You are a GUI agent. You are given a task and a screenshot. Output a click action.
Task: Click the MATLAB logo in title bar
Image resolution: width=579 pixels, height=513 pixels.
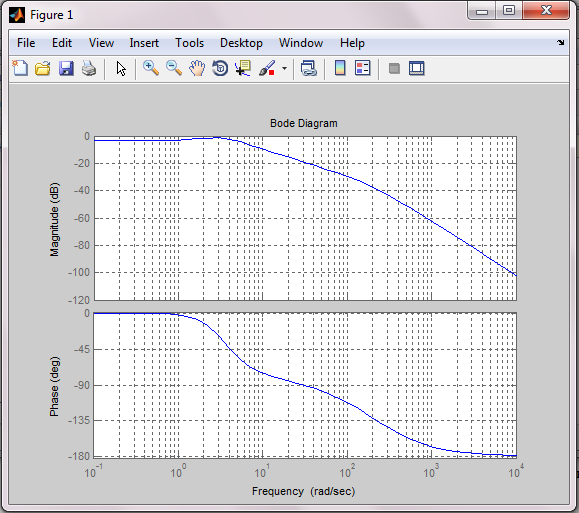click(17, 15)
